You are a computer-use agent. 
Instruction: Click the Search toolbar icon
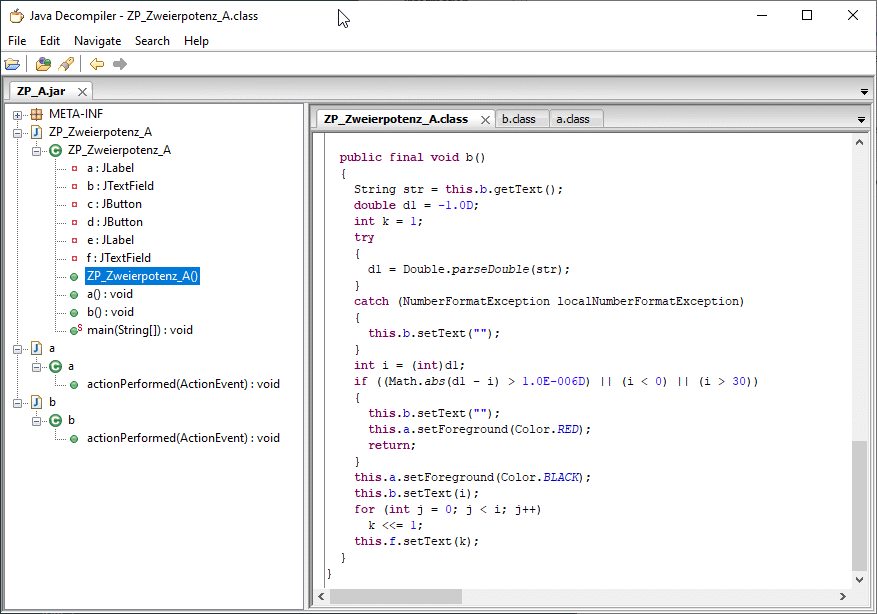[x=66, y=64]
